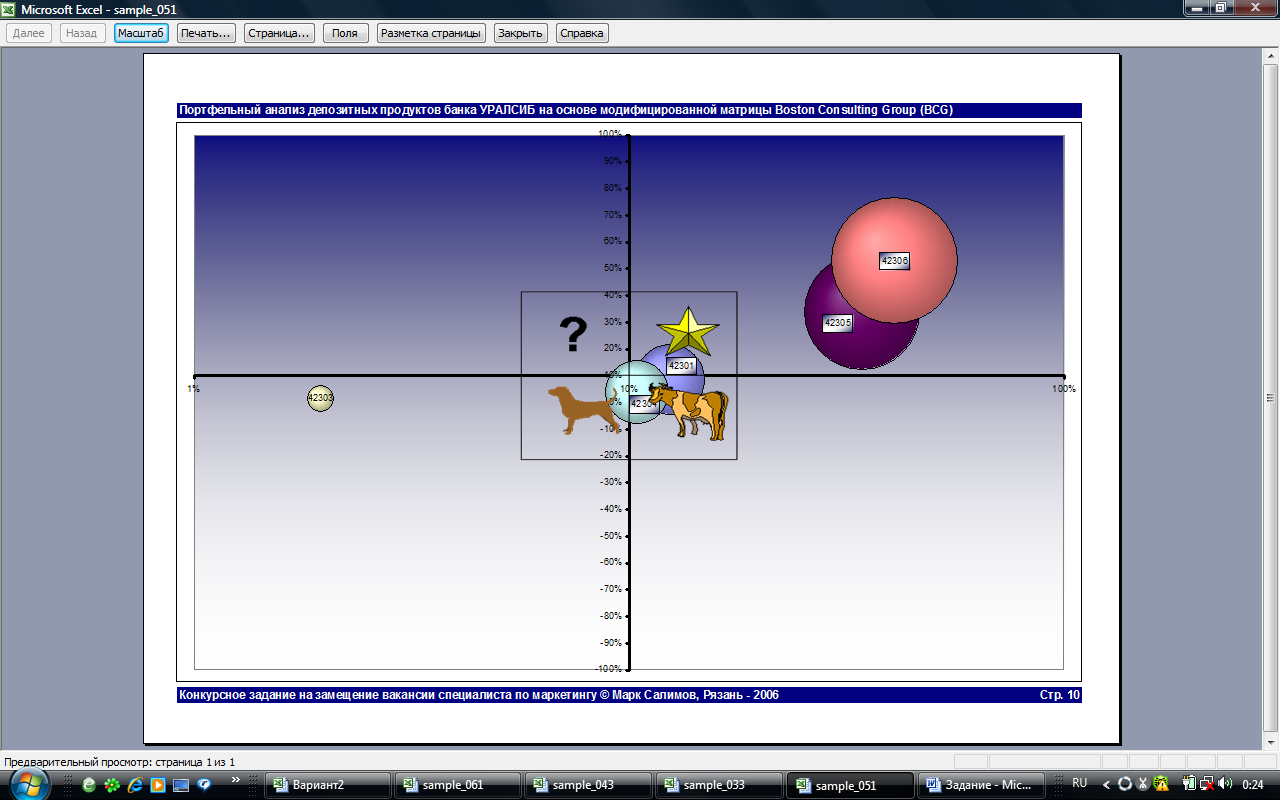Click the vertical scrollbar down arrow
Viewport: 1280px width, 800px height.
click(x=1271, y=745)
